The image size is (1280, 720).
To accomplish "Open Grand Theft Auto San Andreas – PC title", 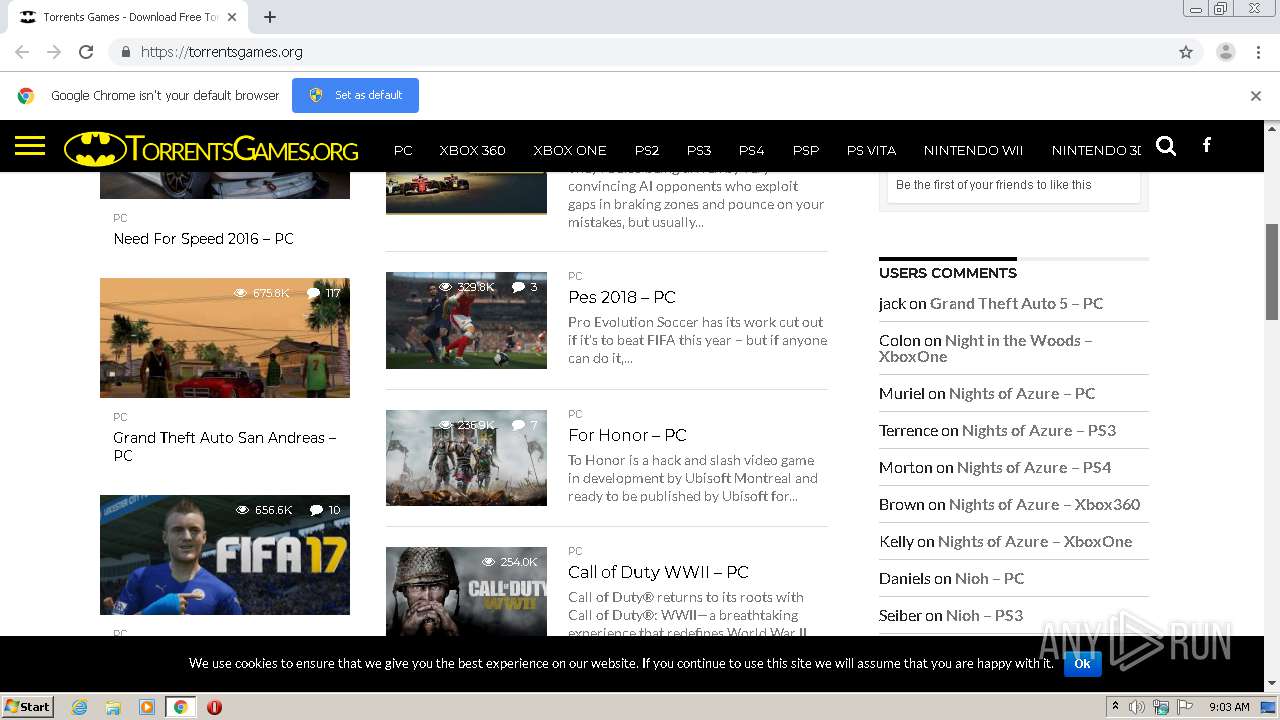I will click(x=225, y=446).
